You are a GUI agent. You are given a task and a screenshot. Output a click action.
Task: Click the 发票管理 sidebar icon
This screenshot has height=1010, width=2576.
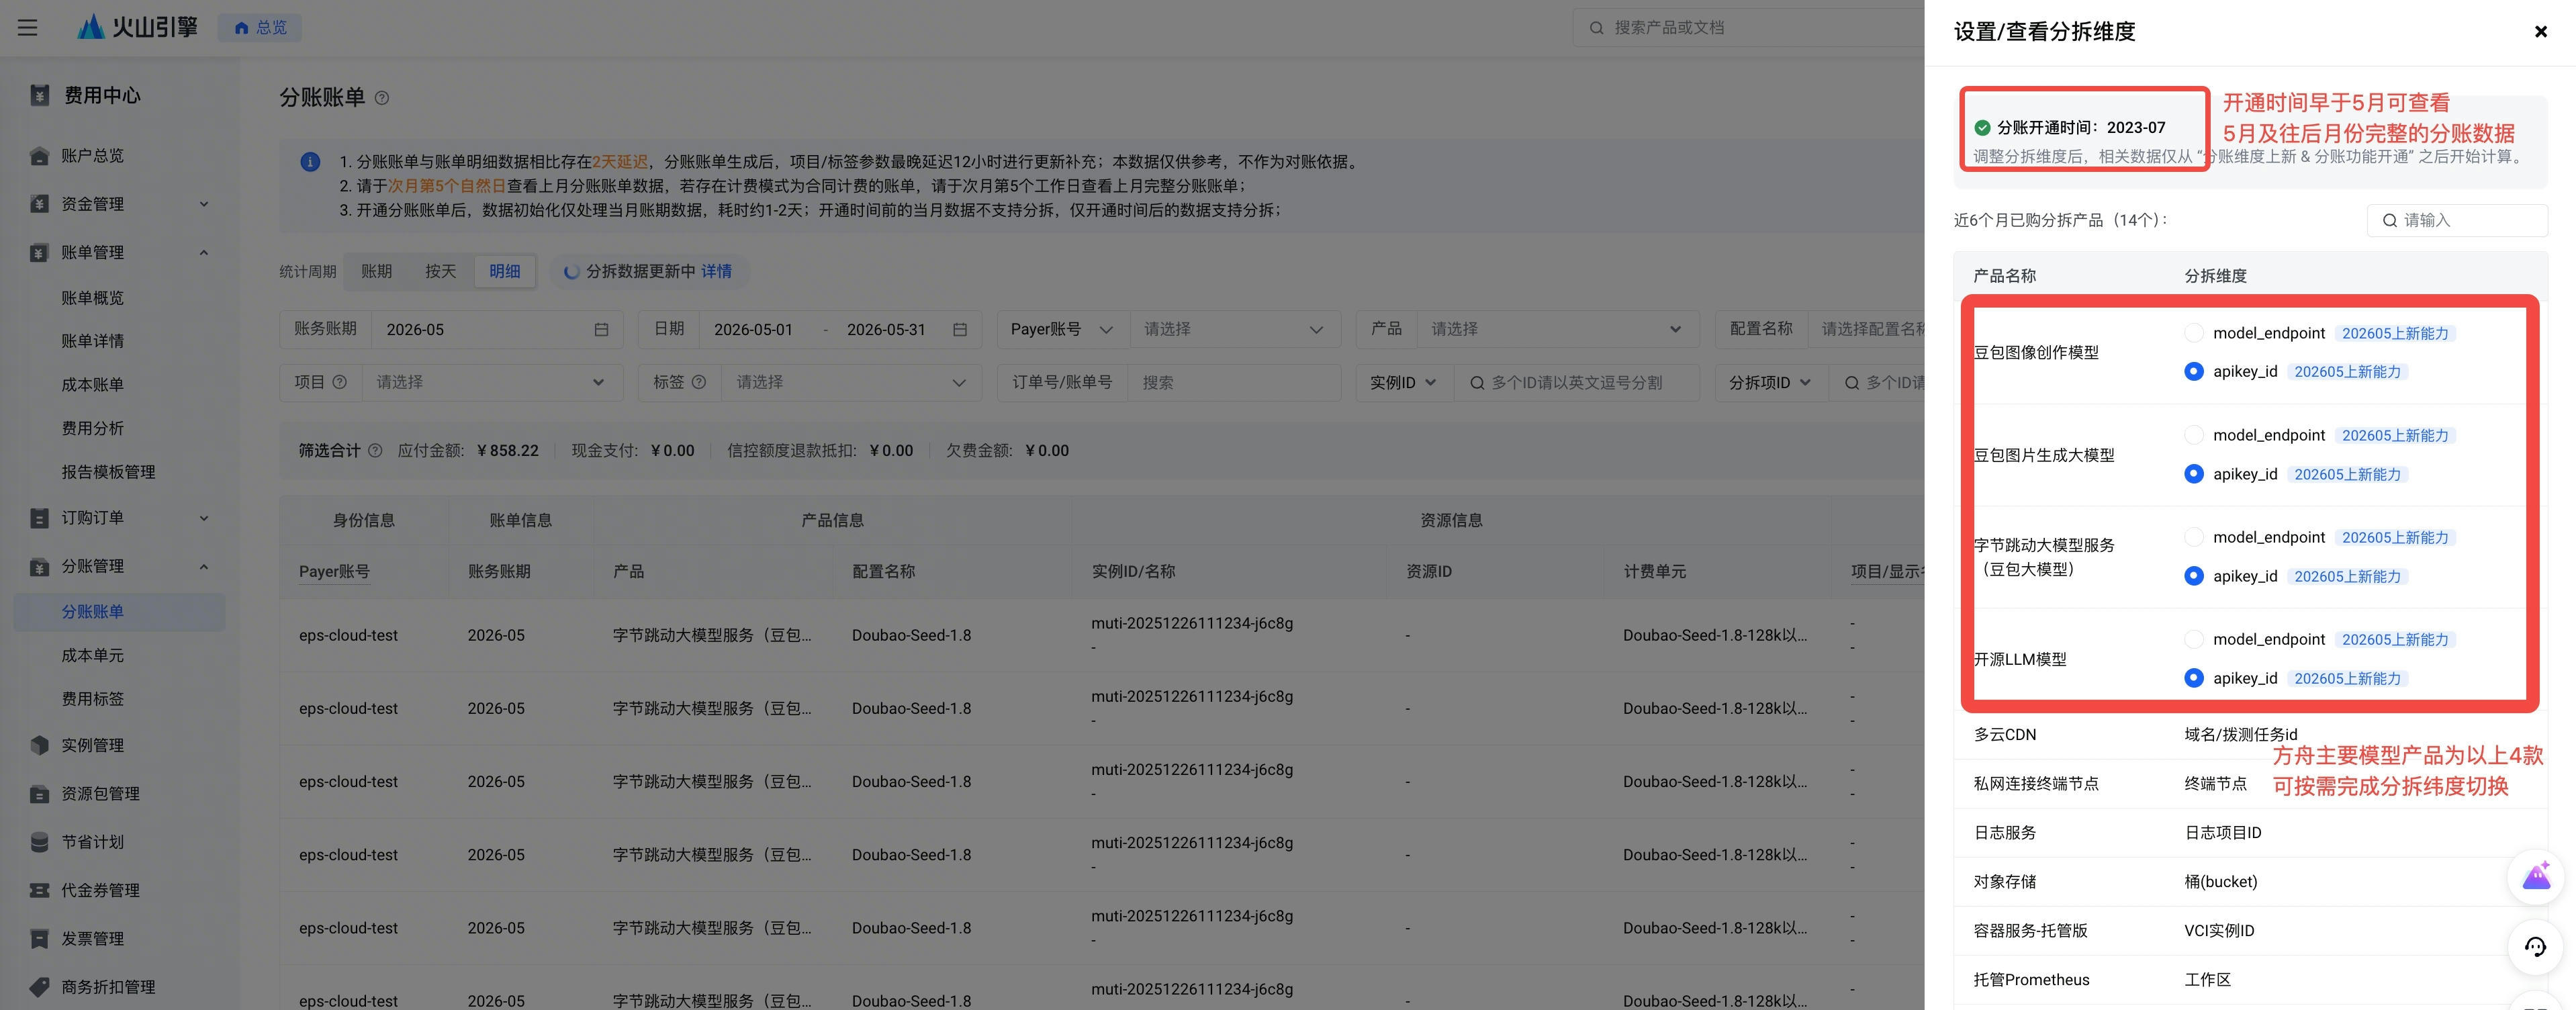click(39, 938)
